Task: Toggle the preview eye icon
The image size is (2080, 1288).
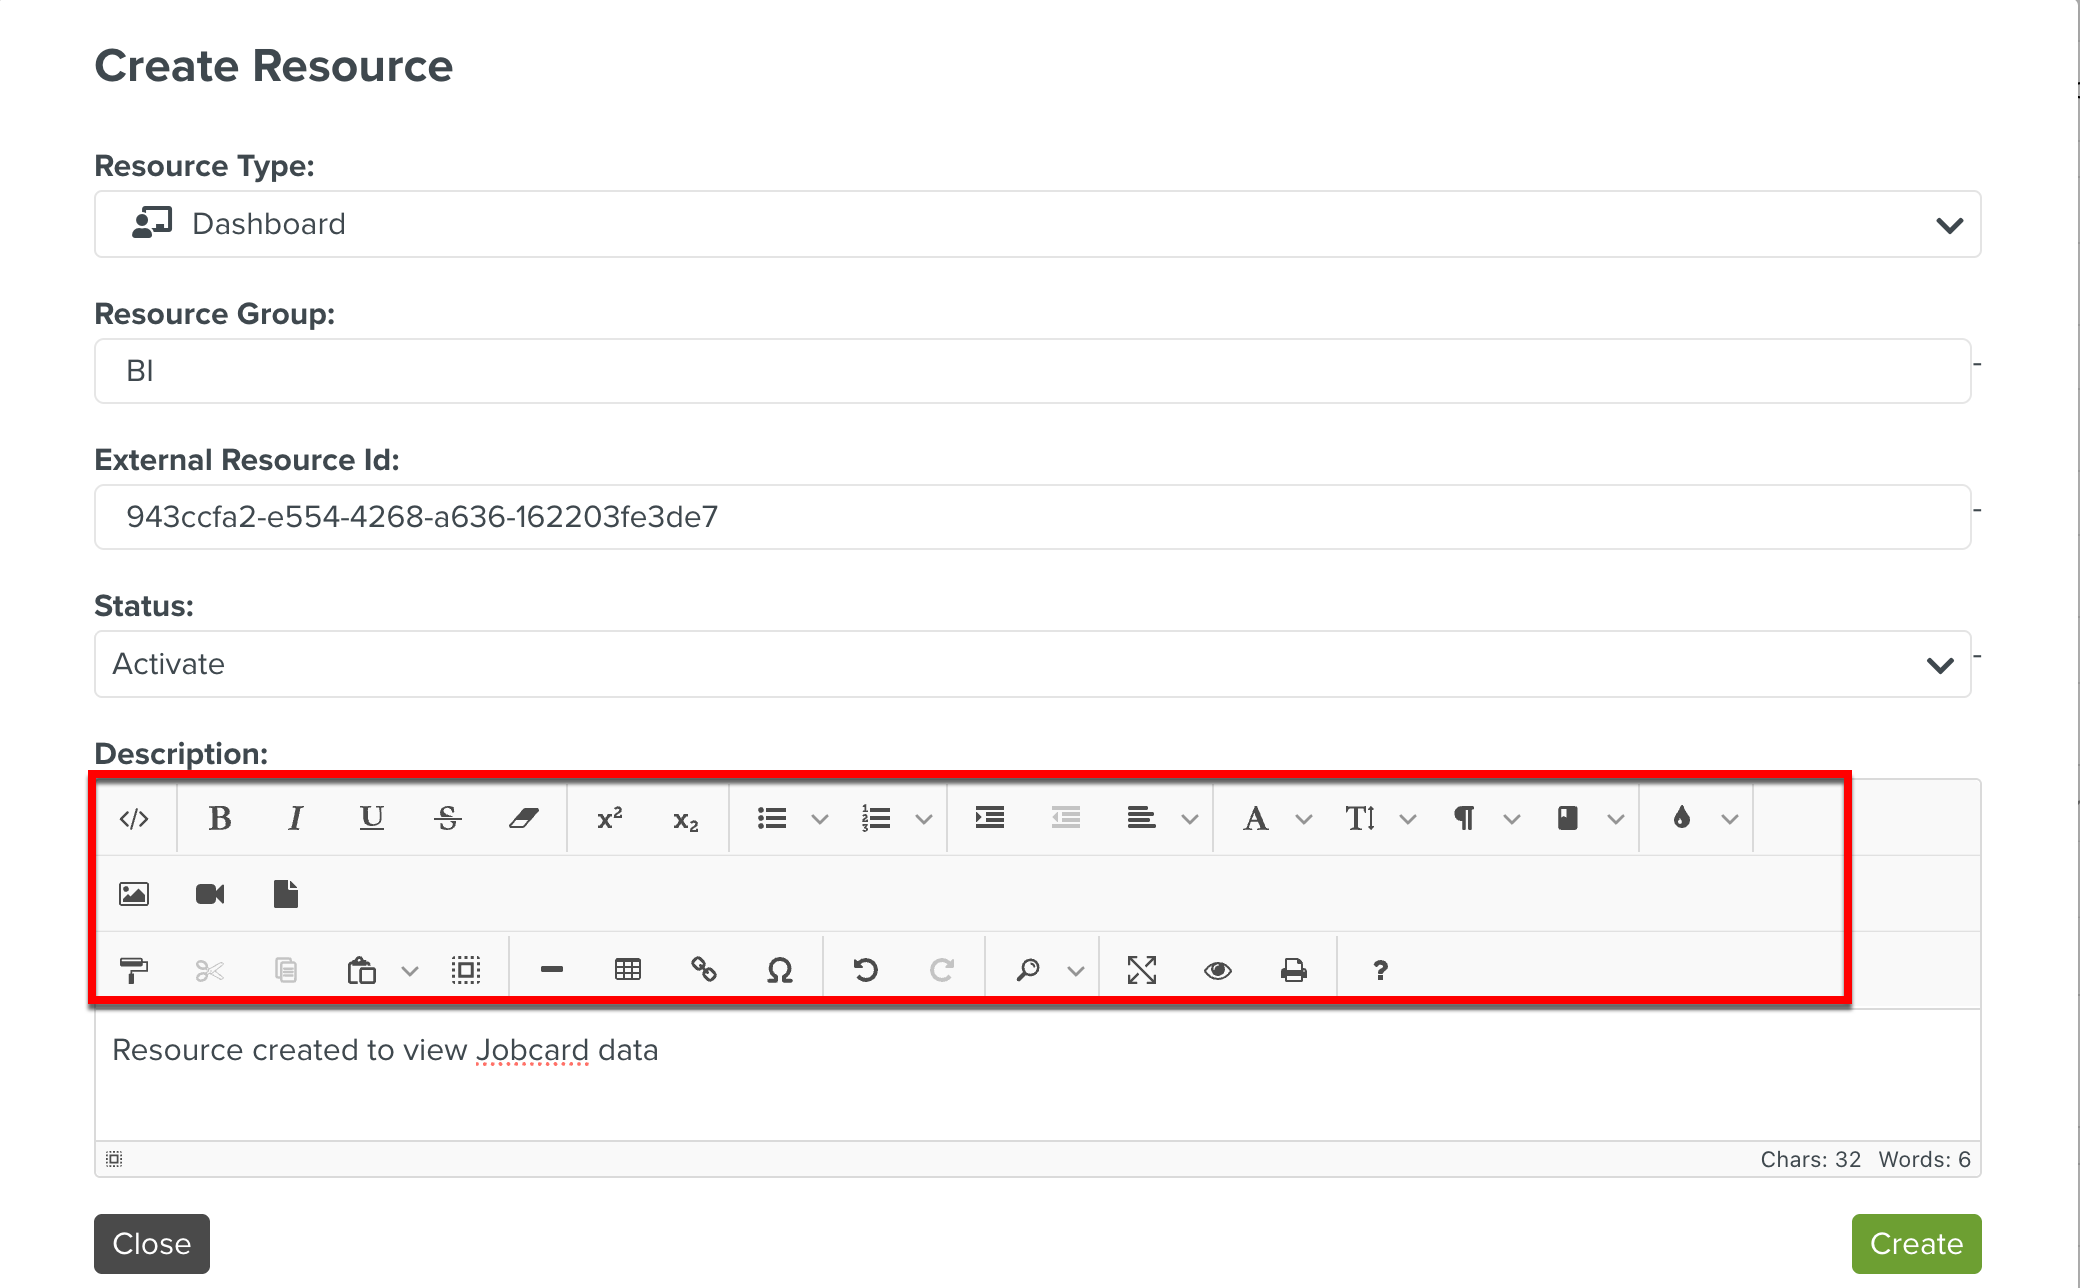Action: (x=1218, y=970)
